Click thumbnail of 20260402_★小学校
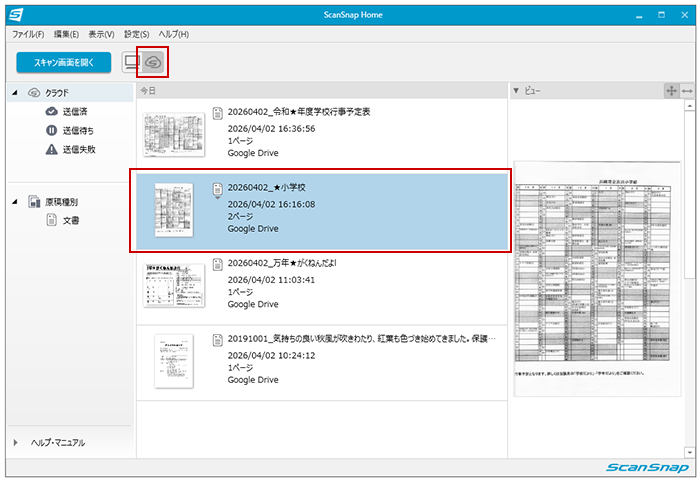Viewport: 700px width, 480px height. (x=174, y=210)
